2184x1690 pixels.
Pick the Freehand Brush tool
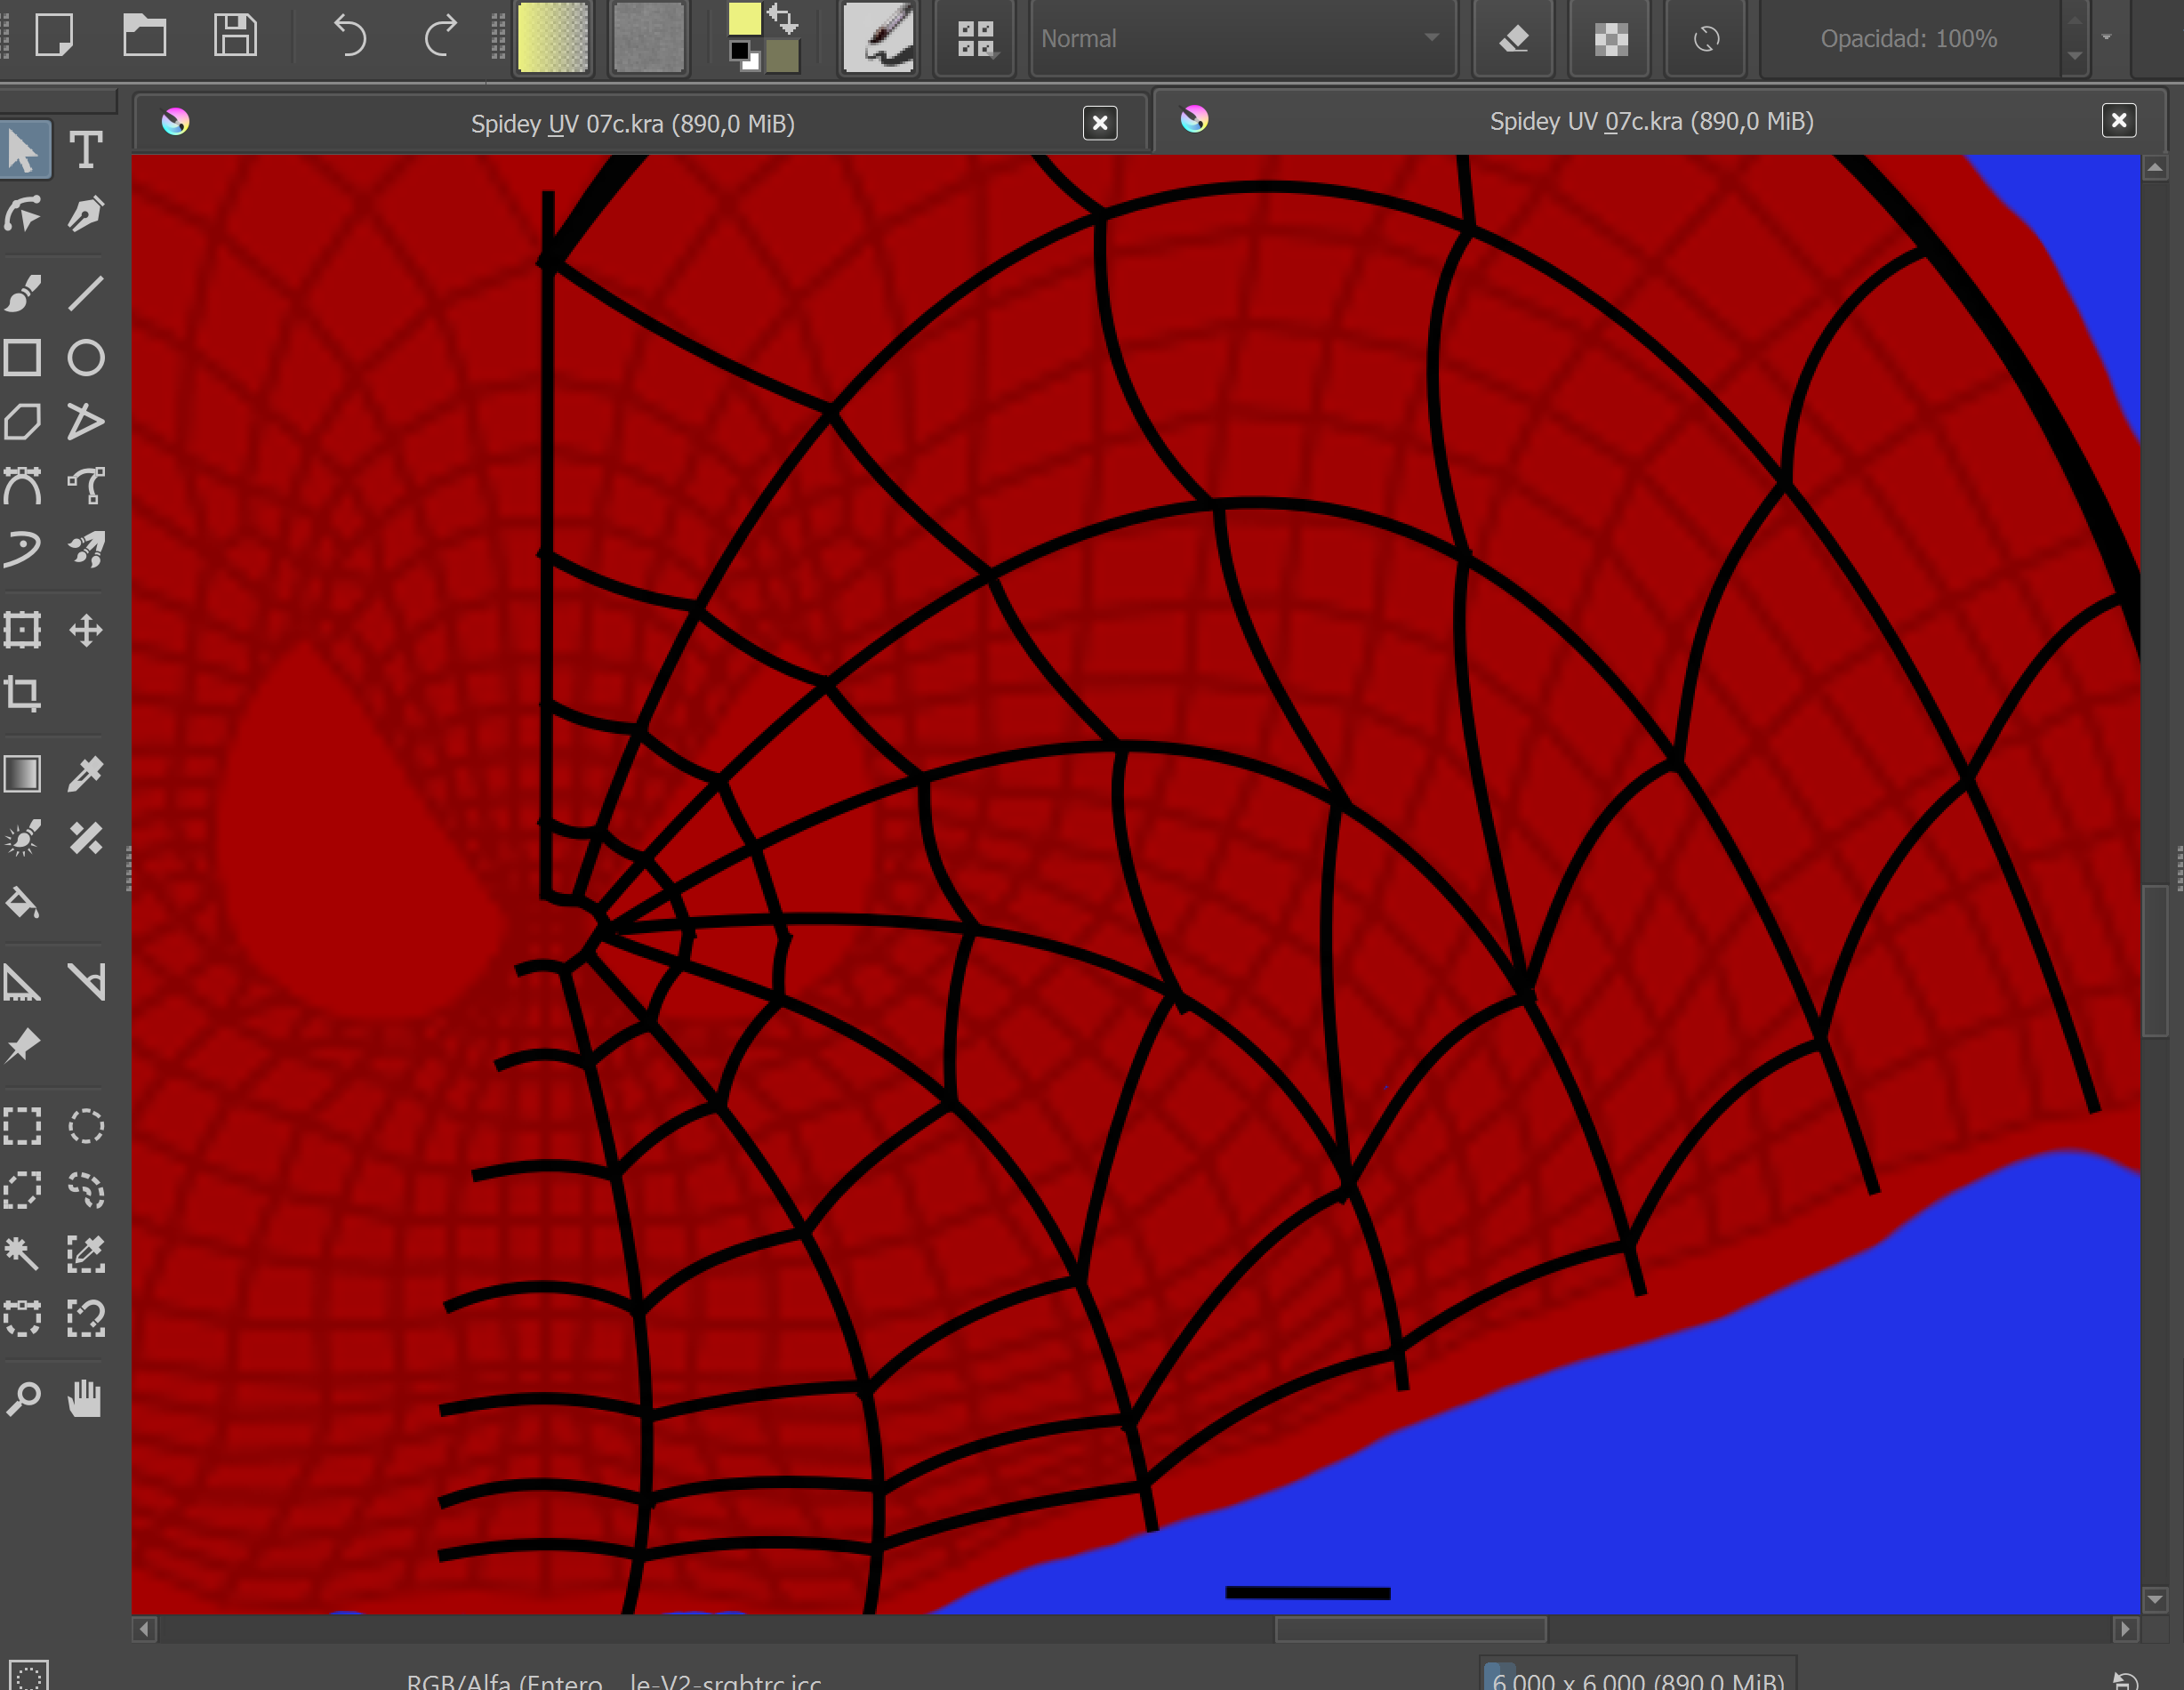(x=23, y=293)
